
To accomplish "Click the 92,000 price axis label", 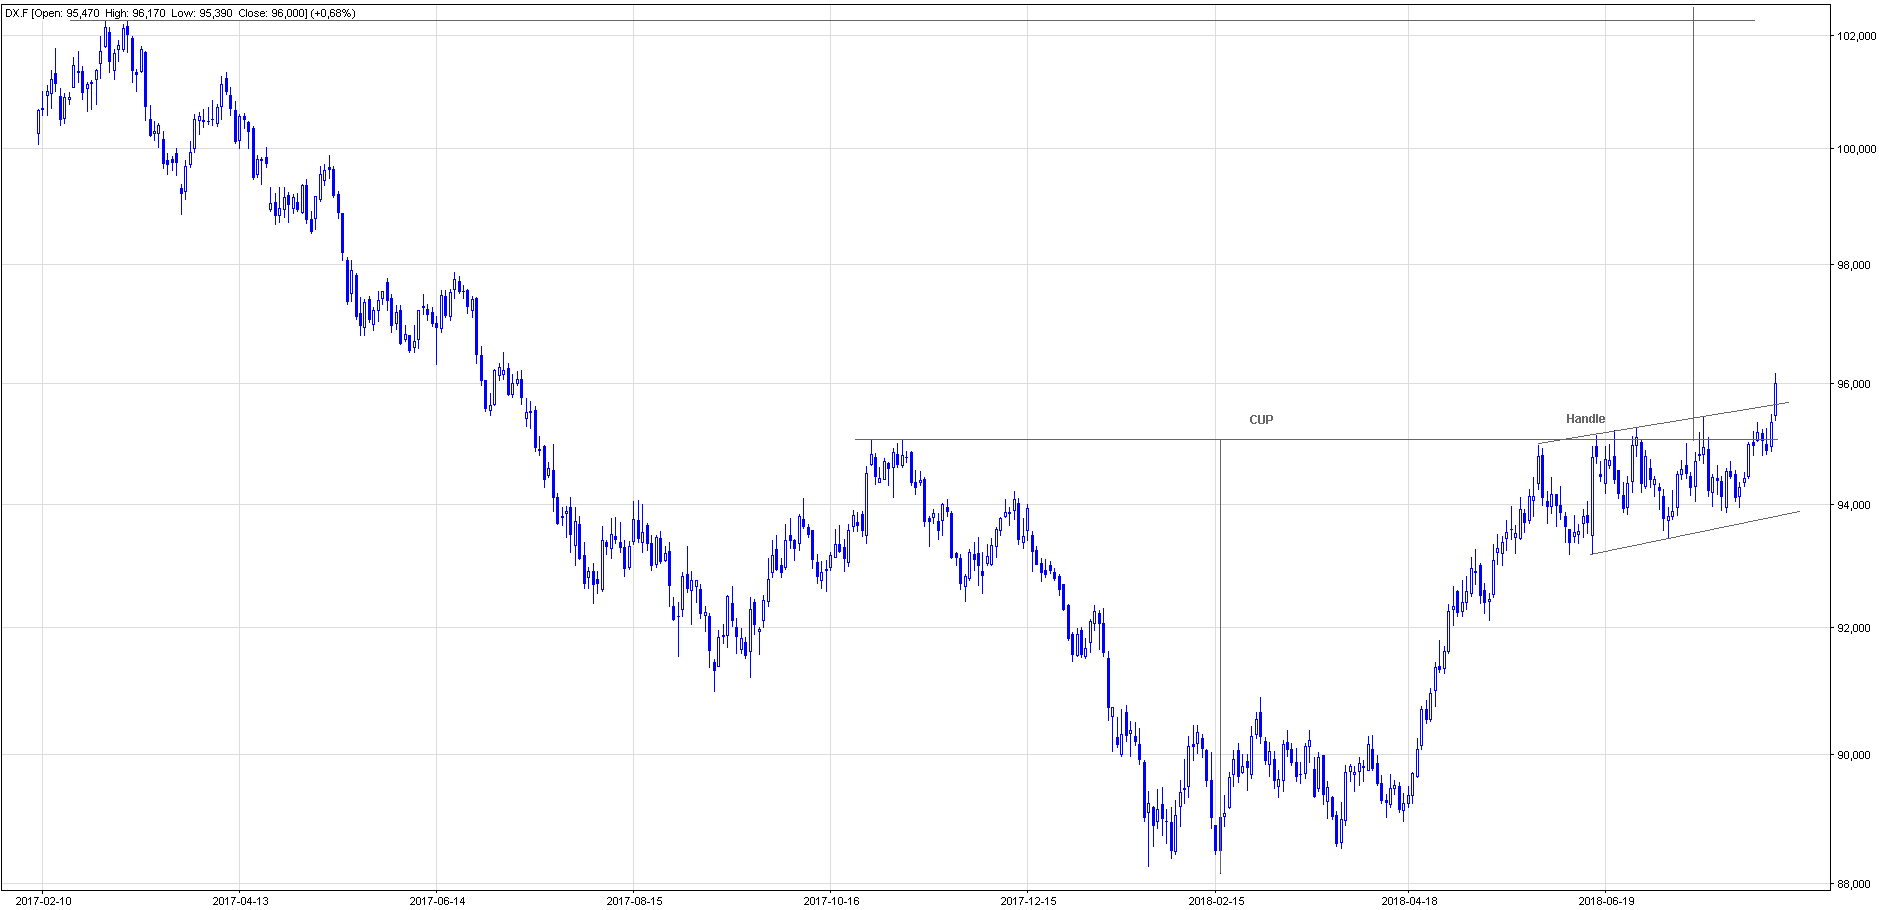I will [1856, 628].
